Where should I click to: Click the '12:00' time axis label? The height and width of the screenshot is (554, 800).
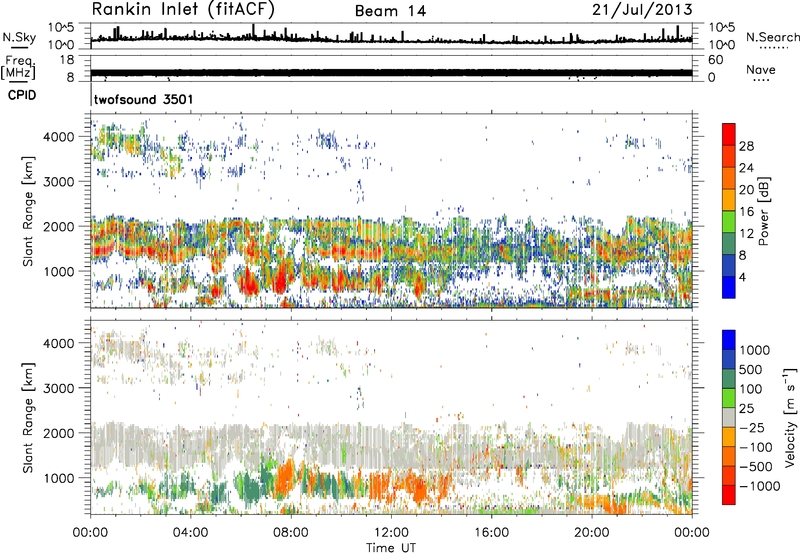point(391,533)
